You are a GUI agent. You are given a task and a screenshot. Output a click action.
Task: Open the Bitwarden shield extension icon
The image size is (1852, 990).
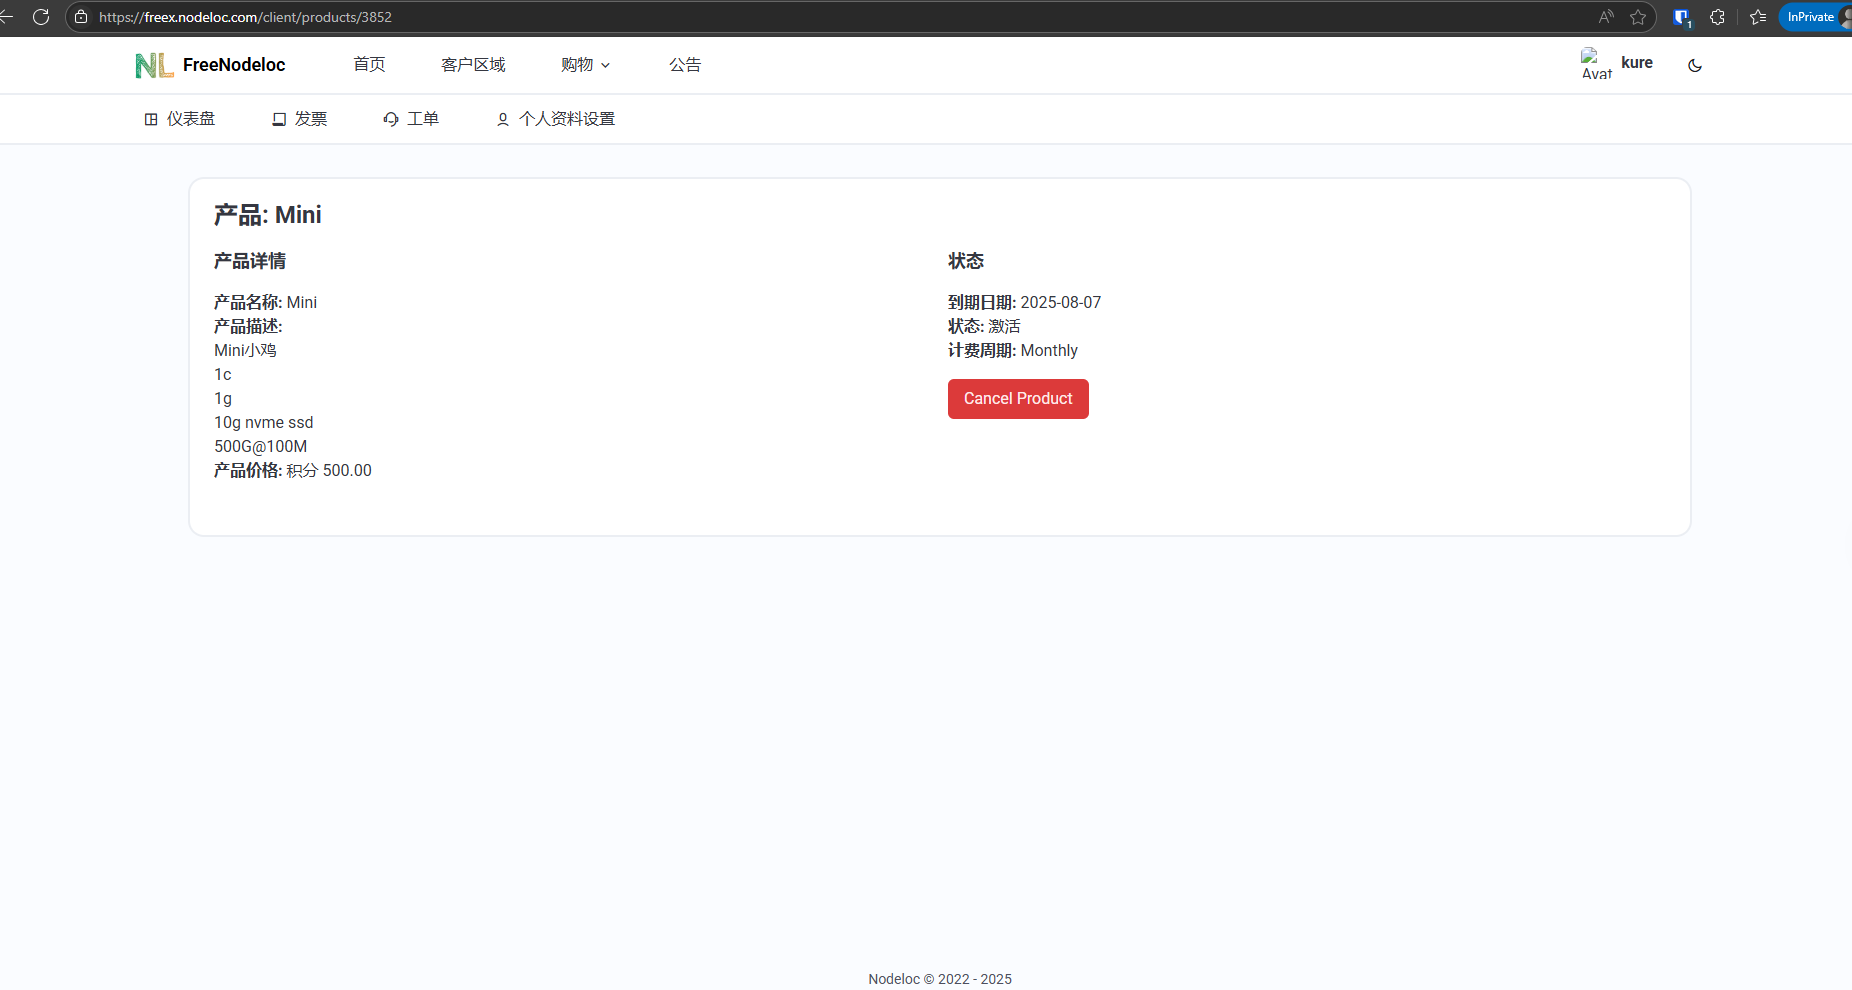click(1682, 17)
